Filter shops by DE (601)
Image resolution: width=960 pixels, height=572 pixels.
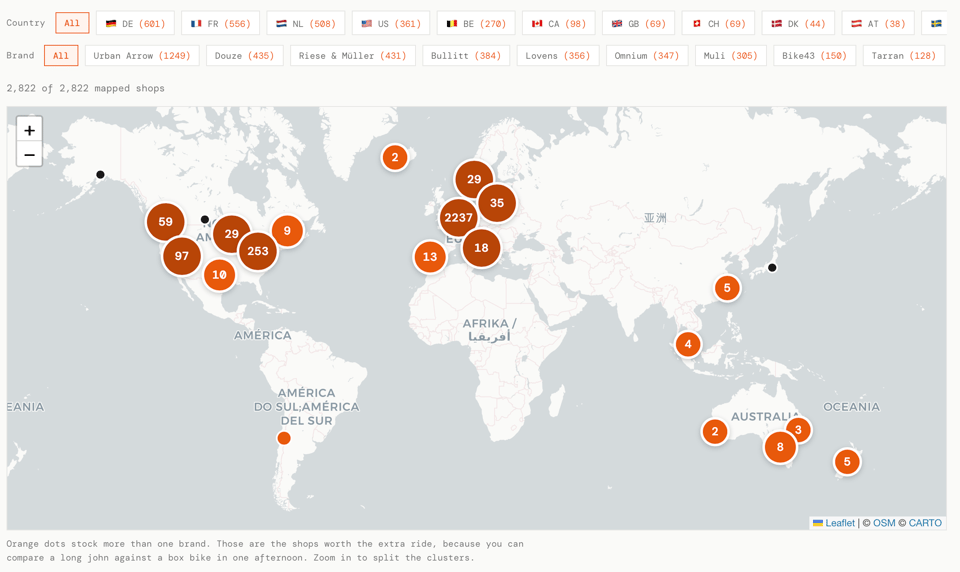pyautogui.click(x=135, y=23)
